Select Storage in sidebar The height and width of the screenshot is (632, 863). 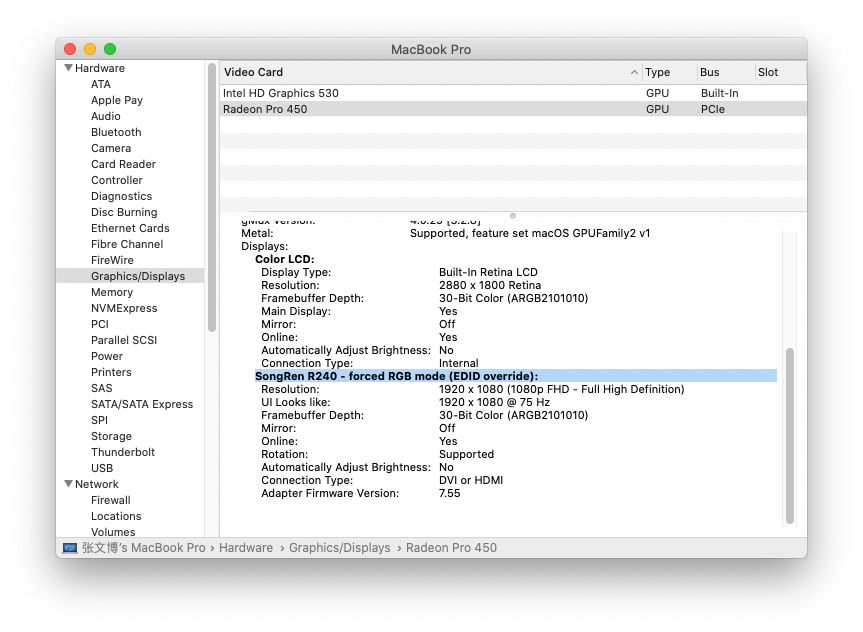coord(111,436)
